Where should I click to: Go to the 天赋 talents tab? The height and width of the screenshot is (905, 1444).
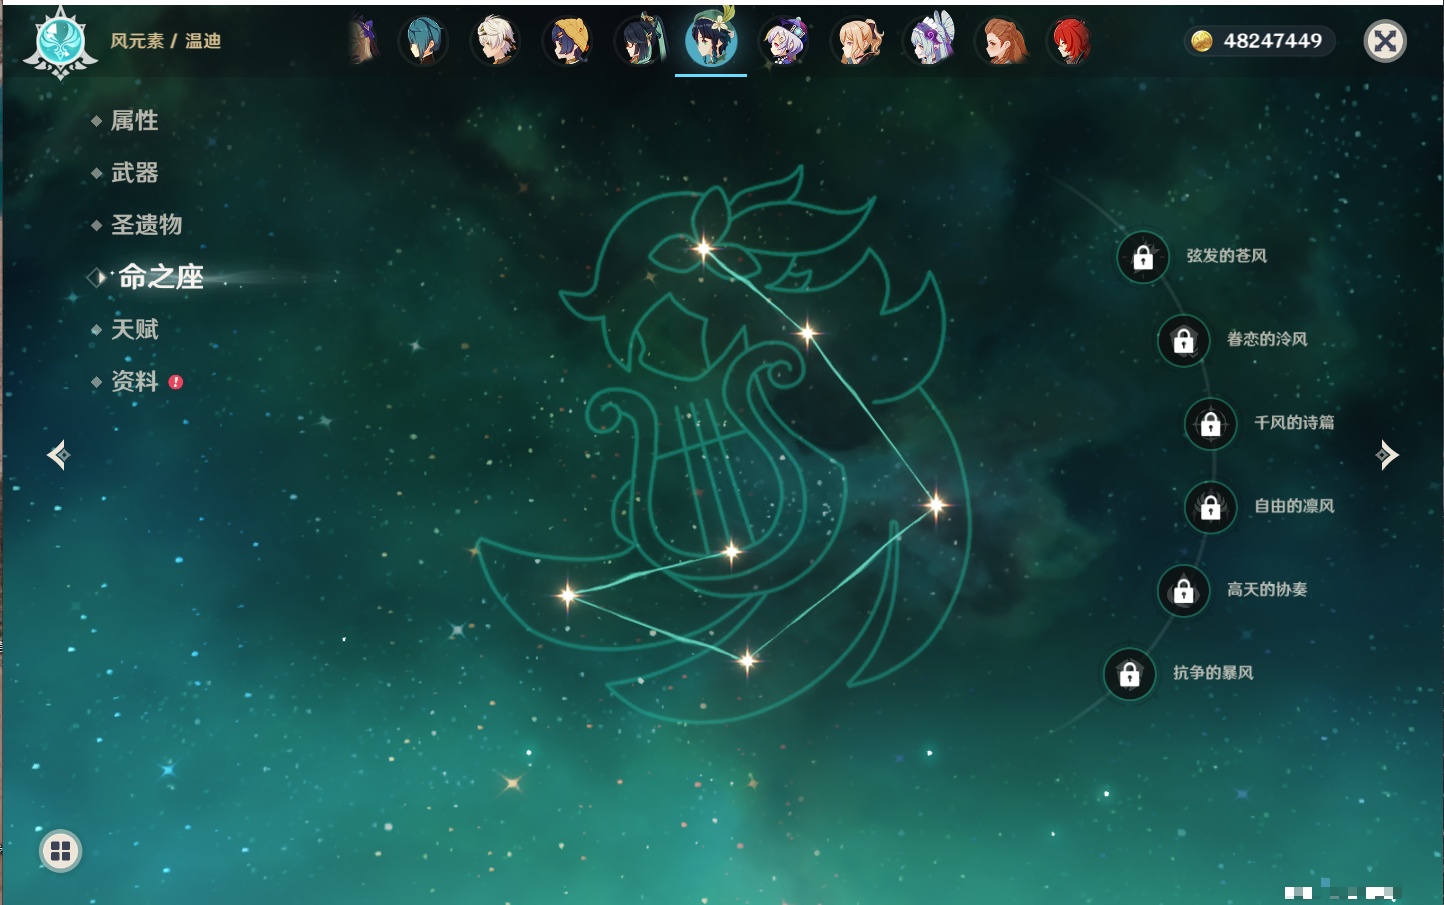134,329
